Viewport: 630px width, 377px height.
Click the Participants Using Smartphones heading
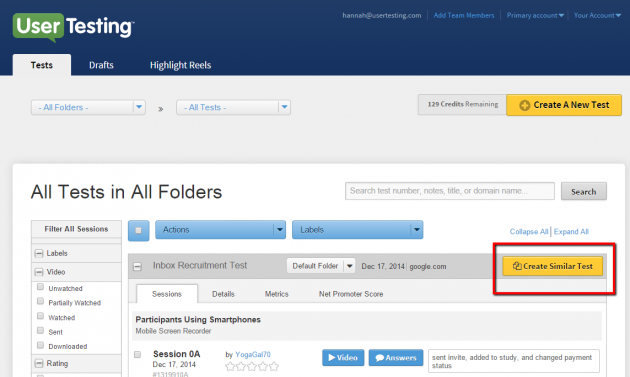(198, 320)
